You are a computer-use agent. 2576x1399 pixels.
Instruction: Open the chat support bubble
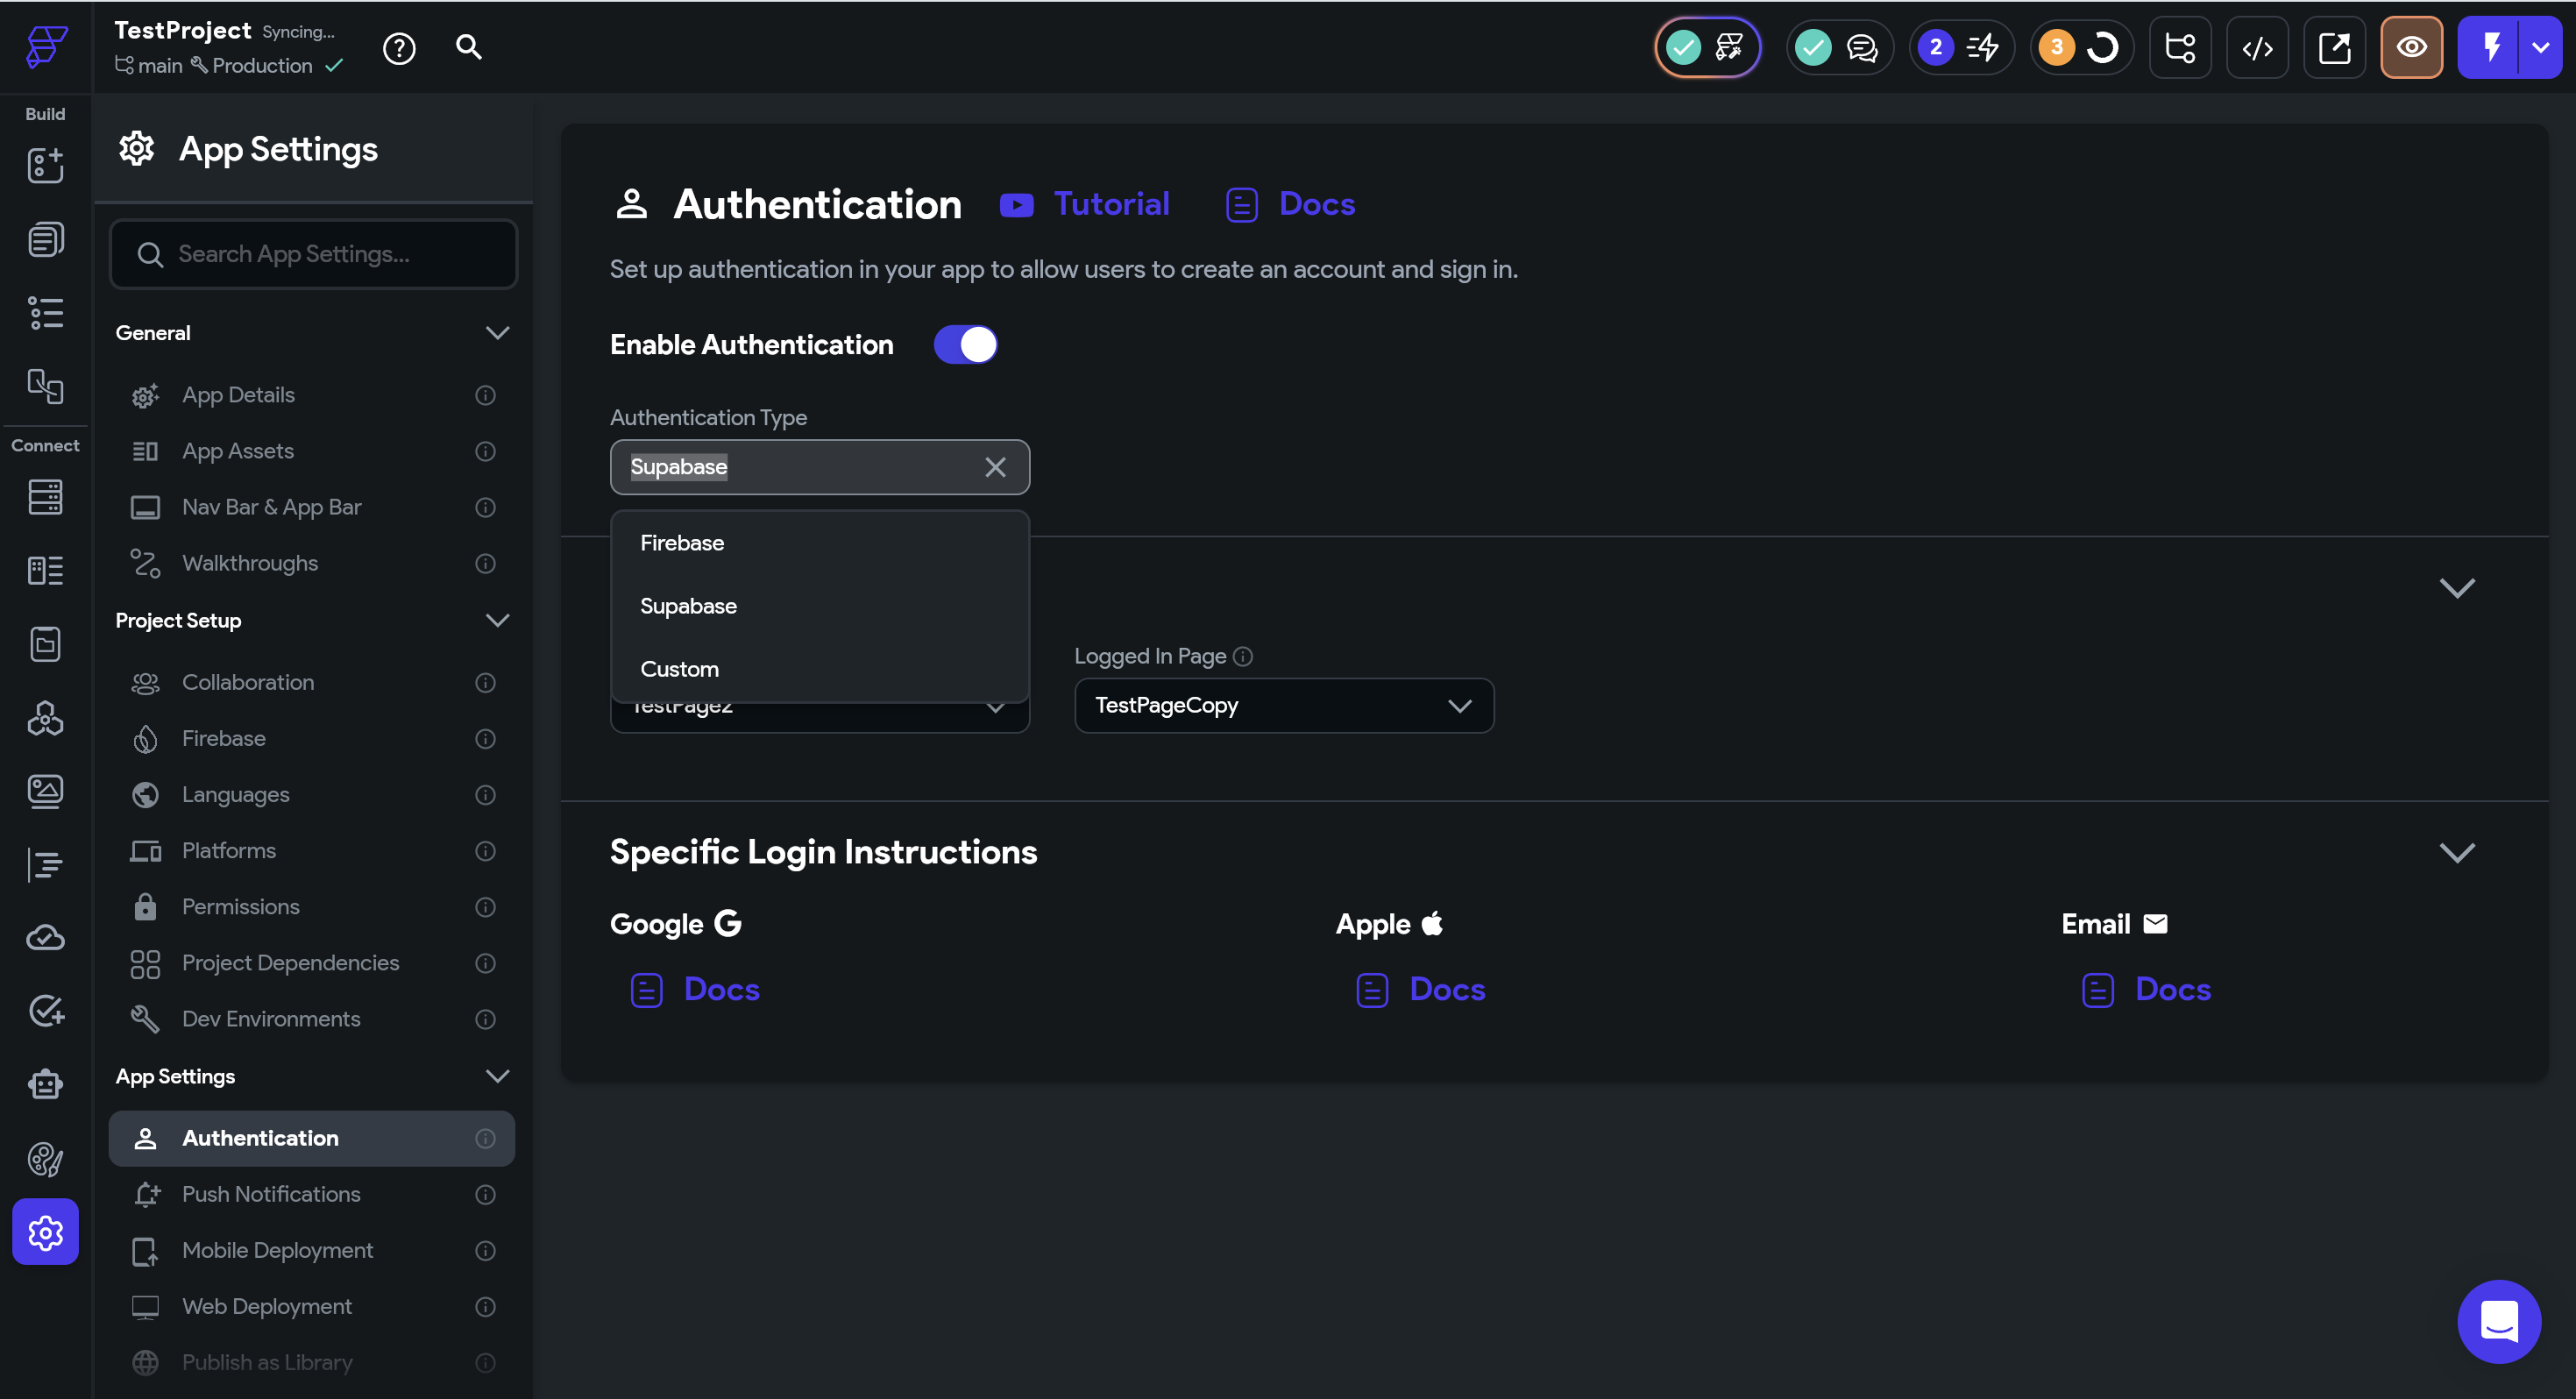point(2498,1321)
